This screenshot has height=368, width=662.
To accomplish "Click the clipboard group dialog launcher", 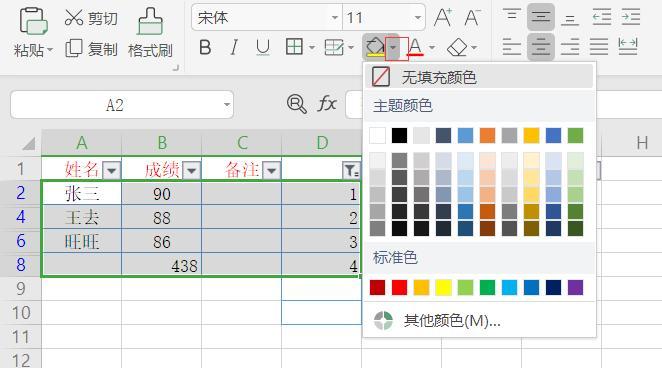I will (x=176, y=68).
